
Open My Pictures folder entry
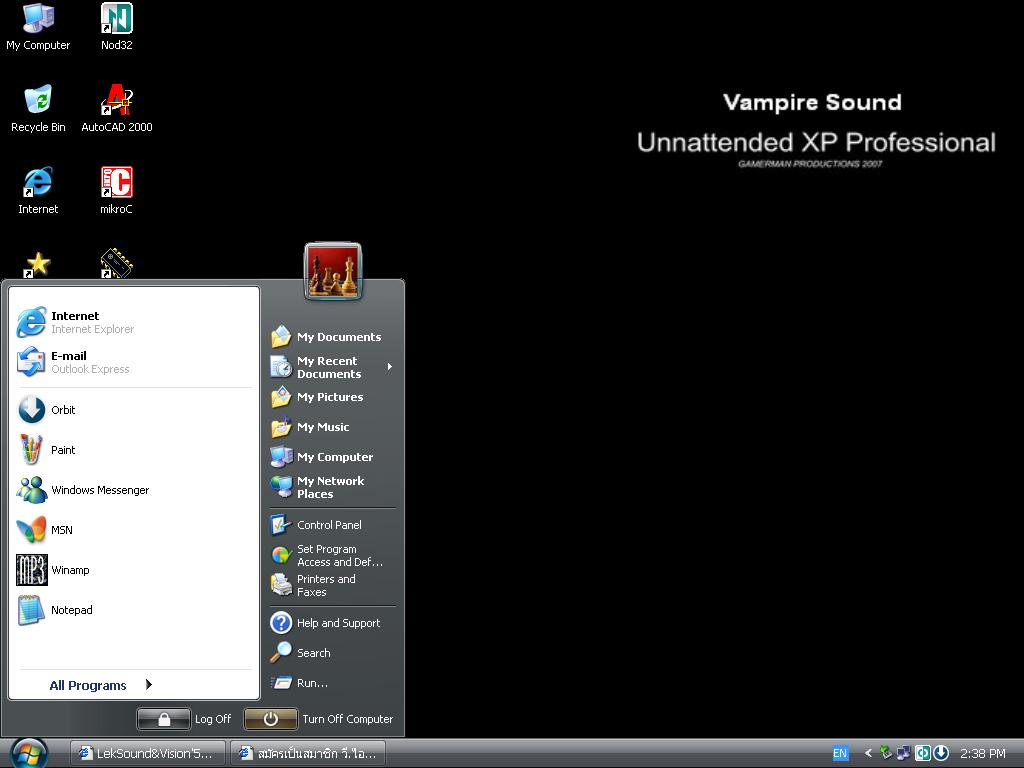point(332,397)
